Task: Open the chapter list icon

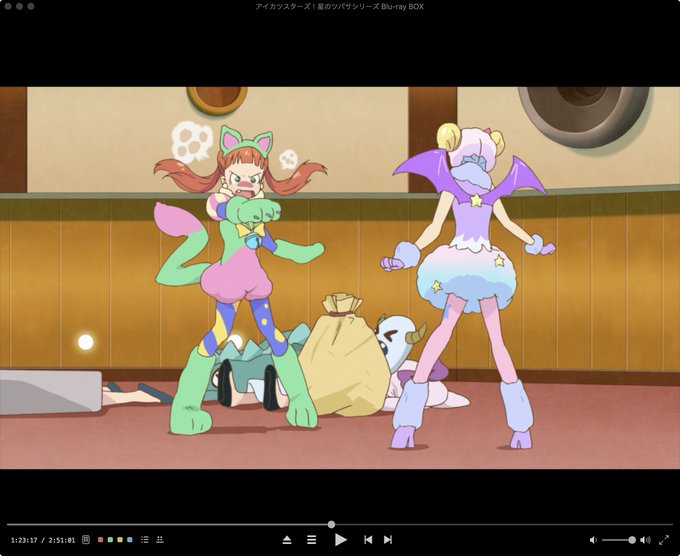Action: click(145, 540)
